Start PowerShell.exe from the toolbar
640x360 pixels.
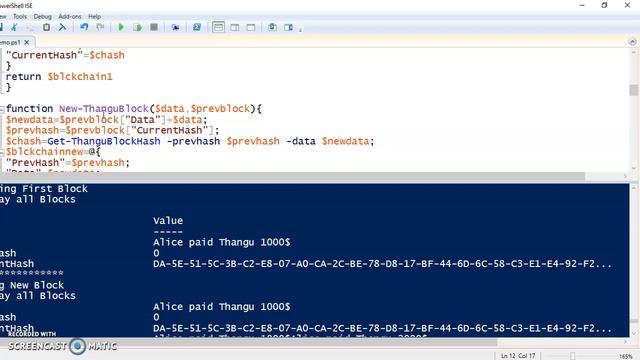(x=197, y=27)
